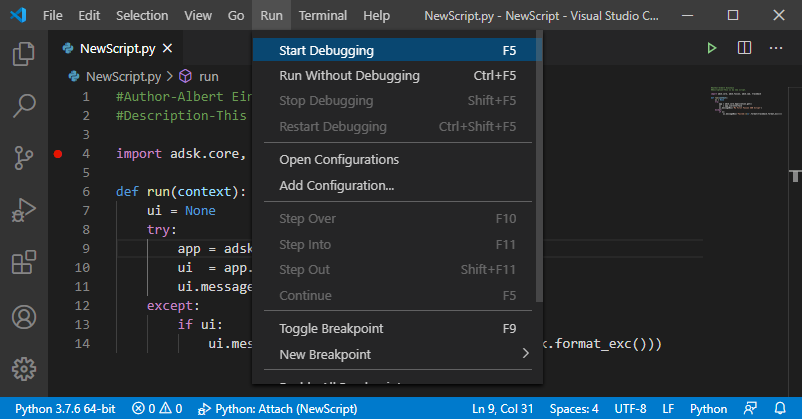Open the Go menu
Screen dimensions: 802x419
click(x=236, y=15)
